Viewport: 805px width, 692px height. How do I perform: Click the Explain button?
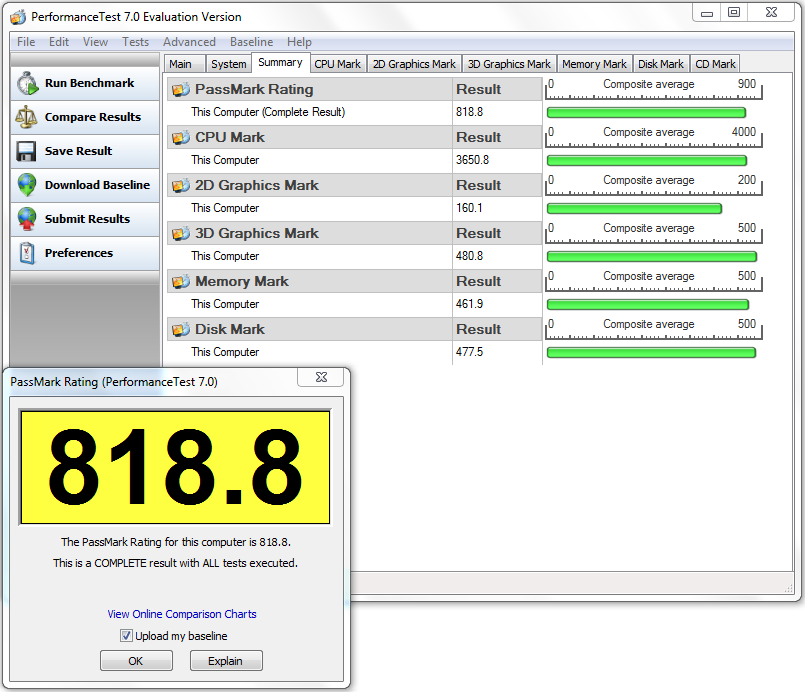226,661
